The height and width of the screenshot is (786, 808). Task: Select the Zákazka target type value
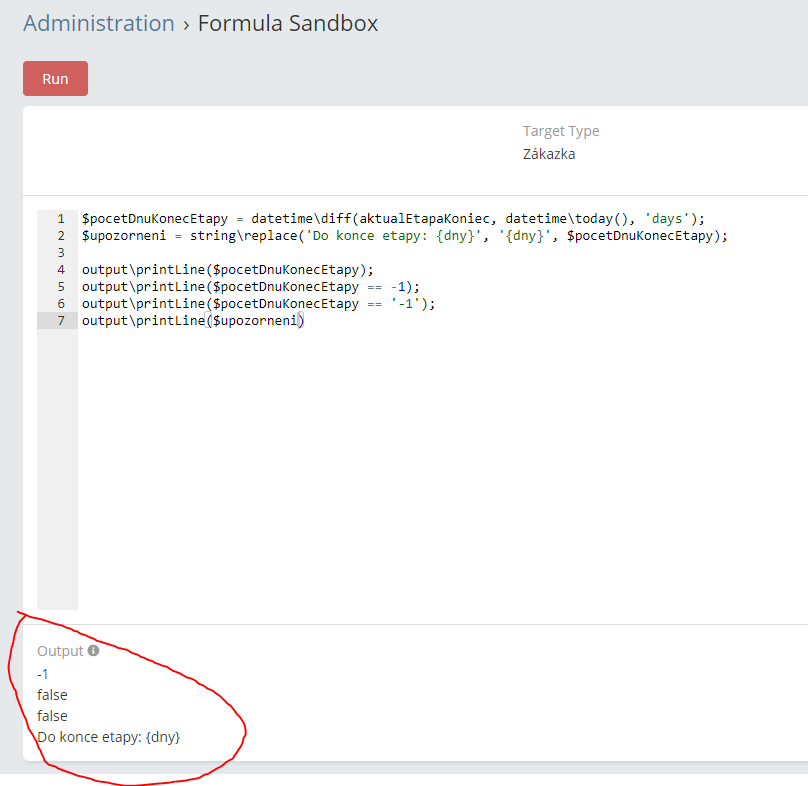coord(549,154)
